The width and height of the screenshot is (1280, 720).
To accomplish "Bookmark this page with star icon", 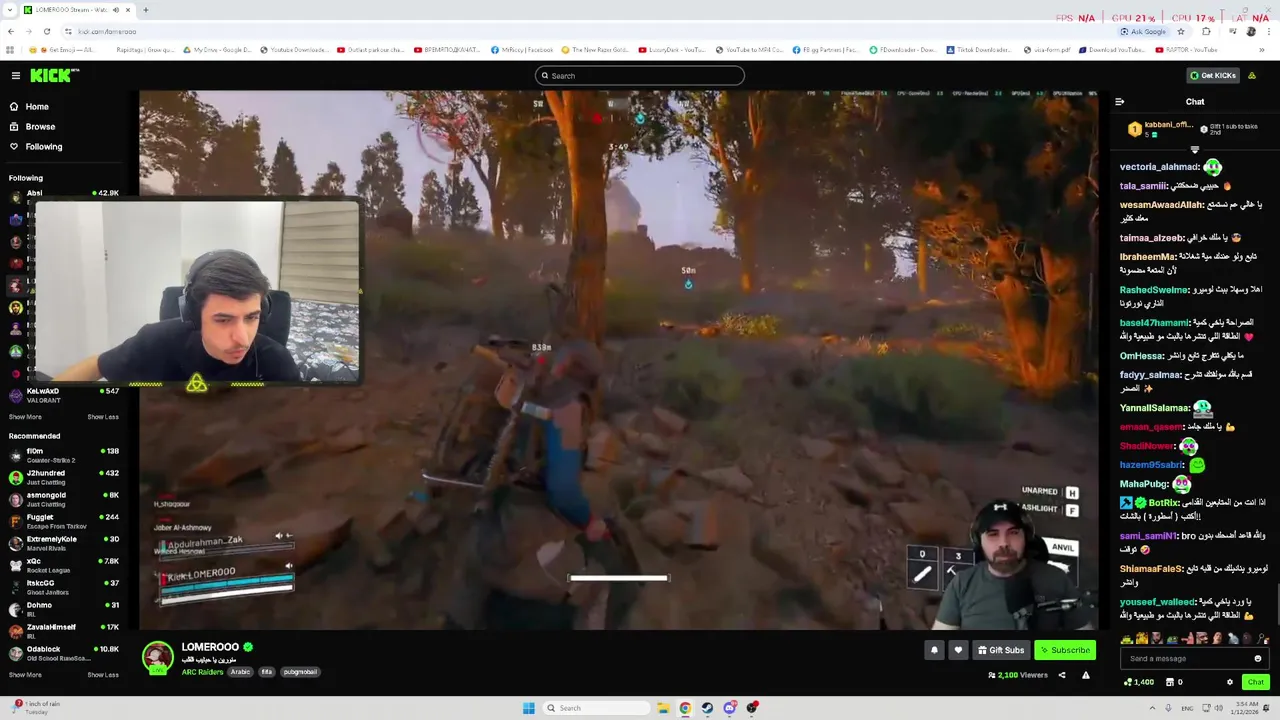I will pos(1180,31).
